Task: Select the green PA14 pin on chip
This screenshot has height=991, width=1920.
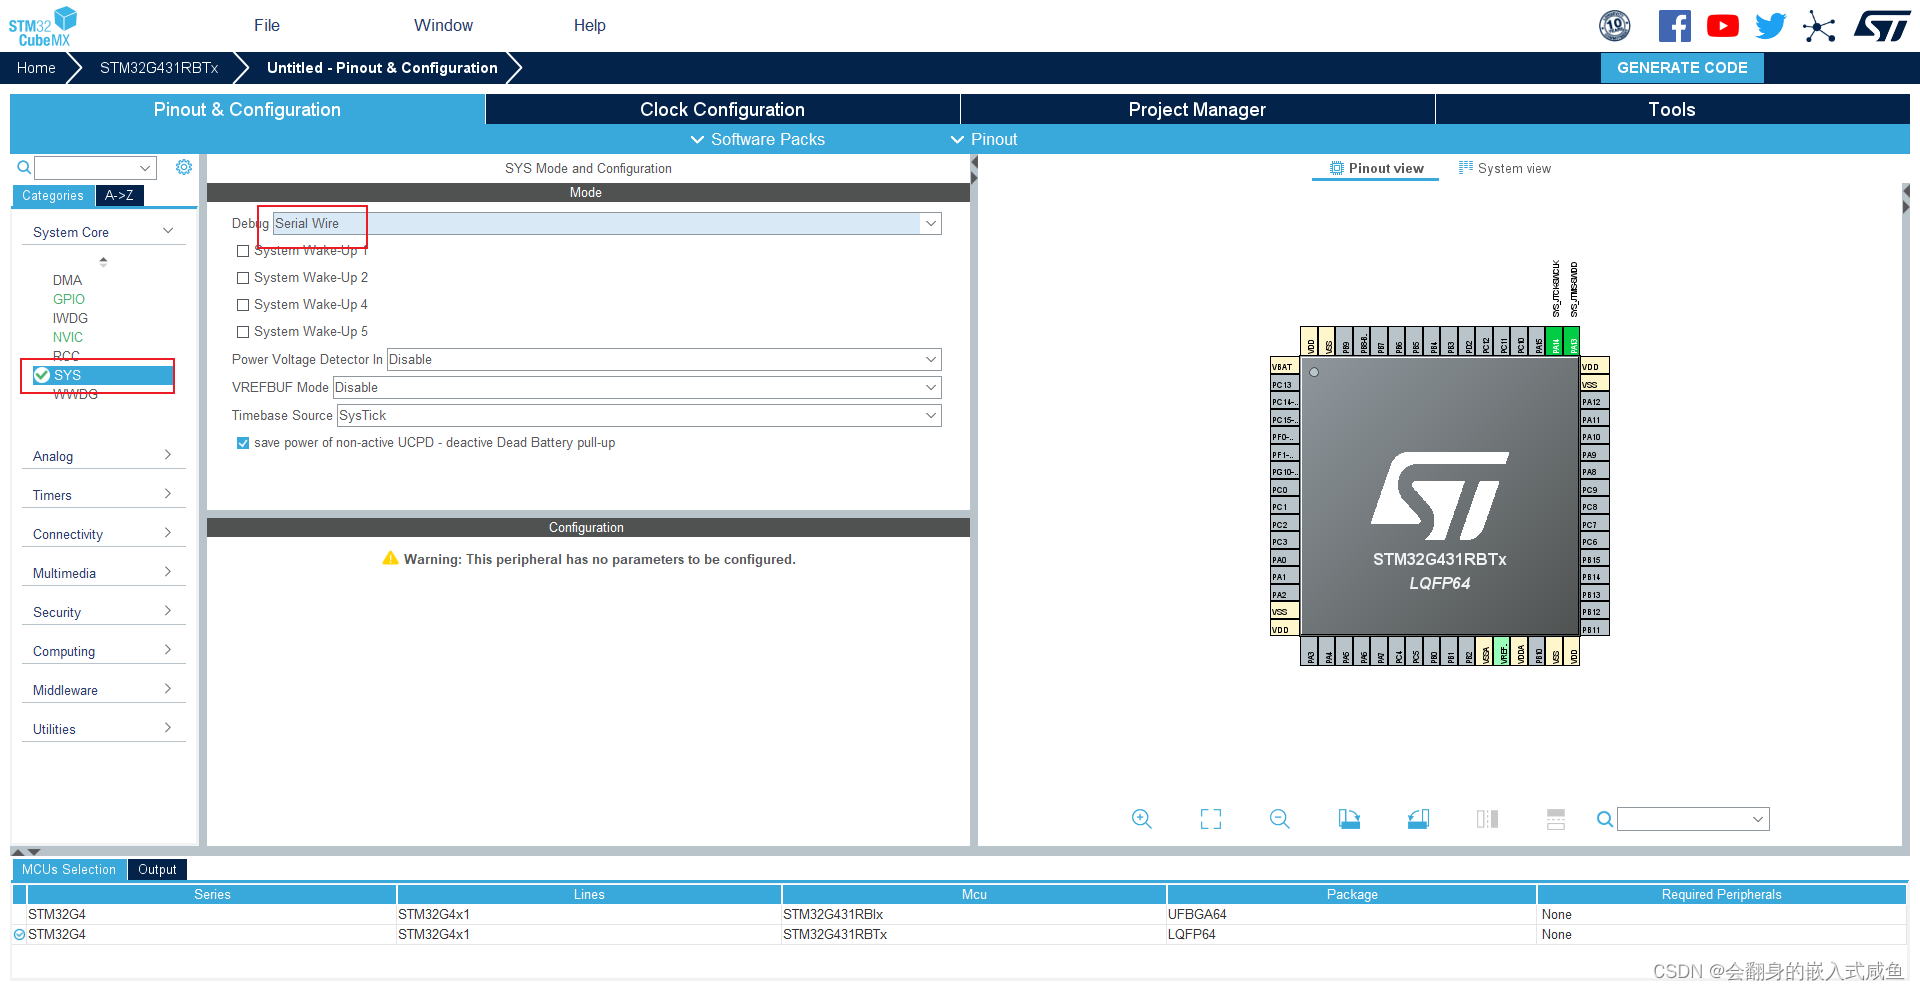Action: point(1555,342)
